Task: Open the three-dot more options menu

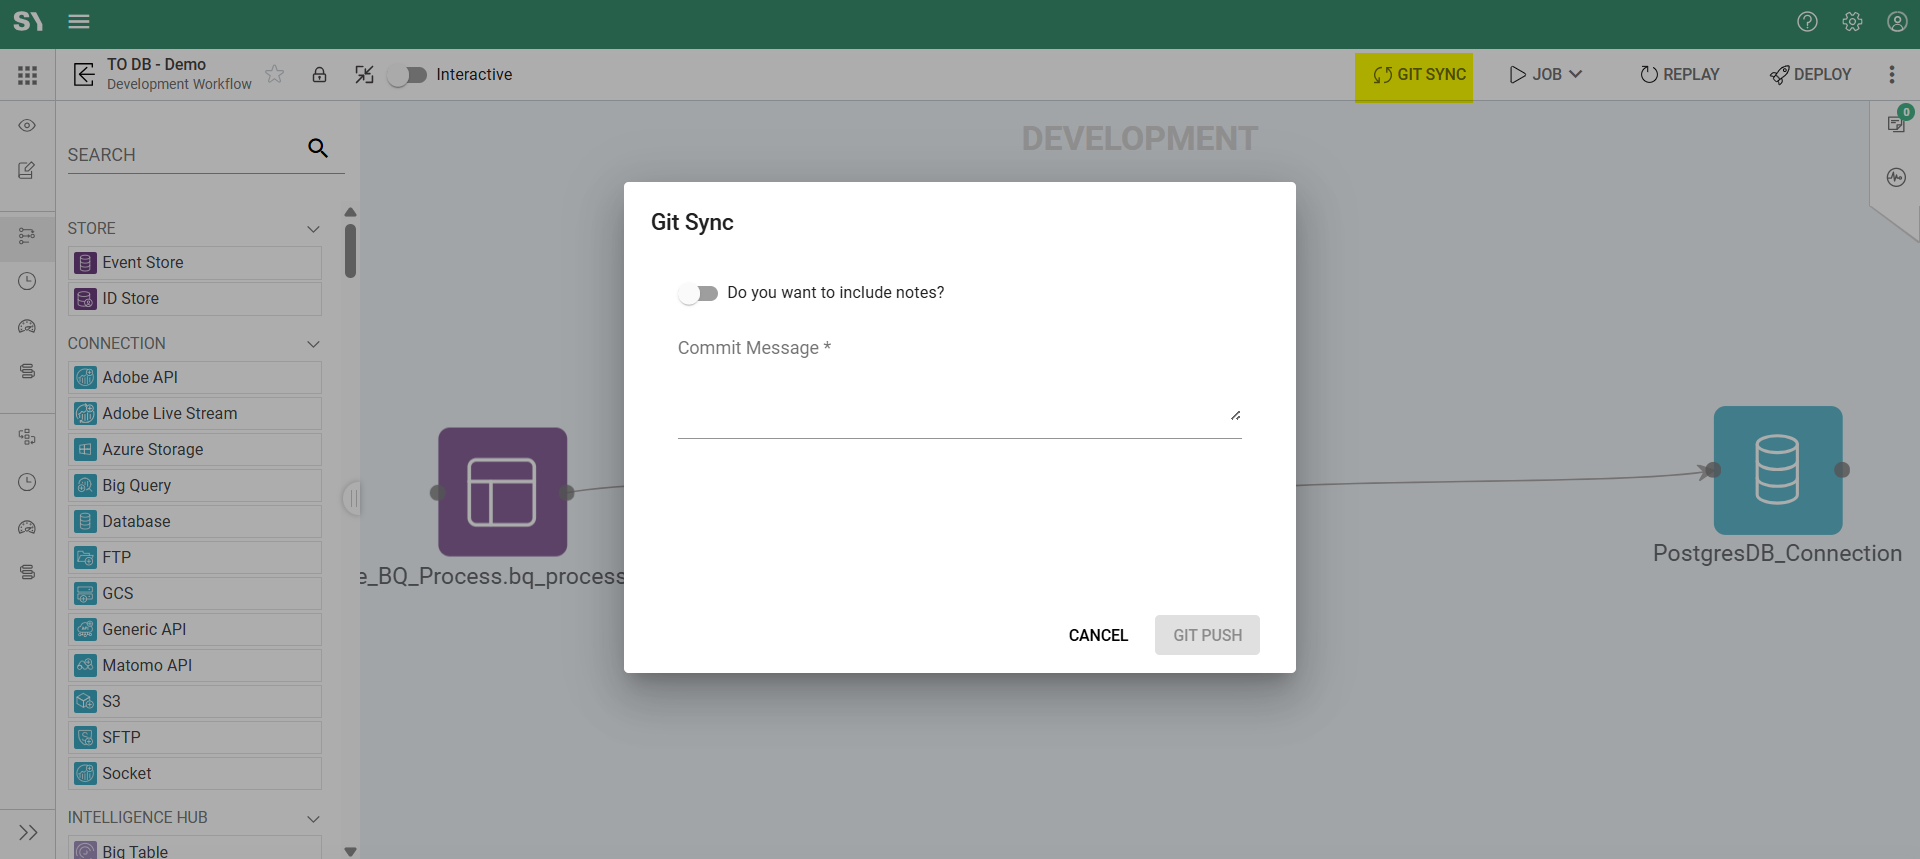Action: [x=1891, y=75]
